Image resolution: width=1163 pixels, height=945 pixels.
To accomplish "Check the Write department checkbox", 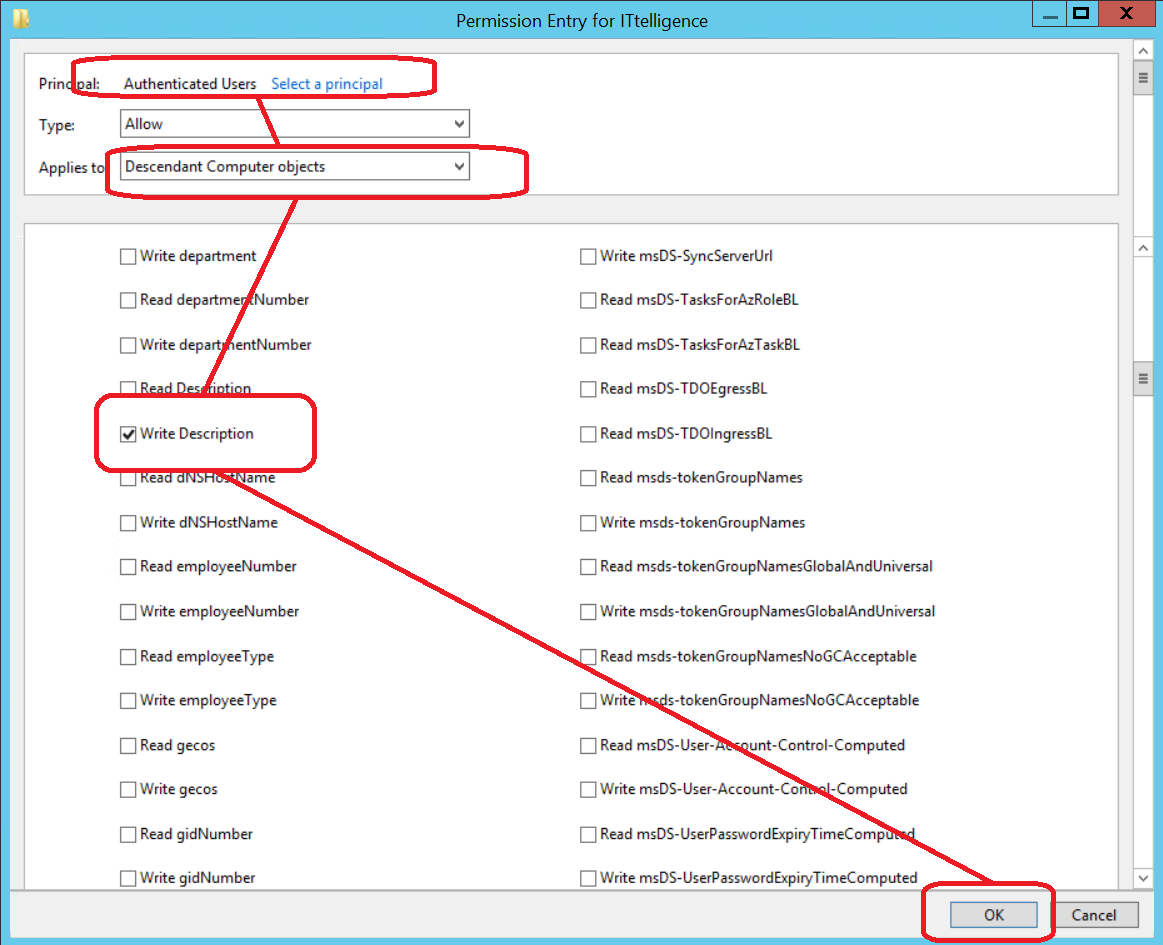I will (x=128, y=257).
